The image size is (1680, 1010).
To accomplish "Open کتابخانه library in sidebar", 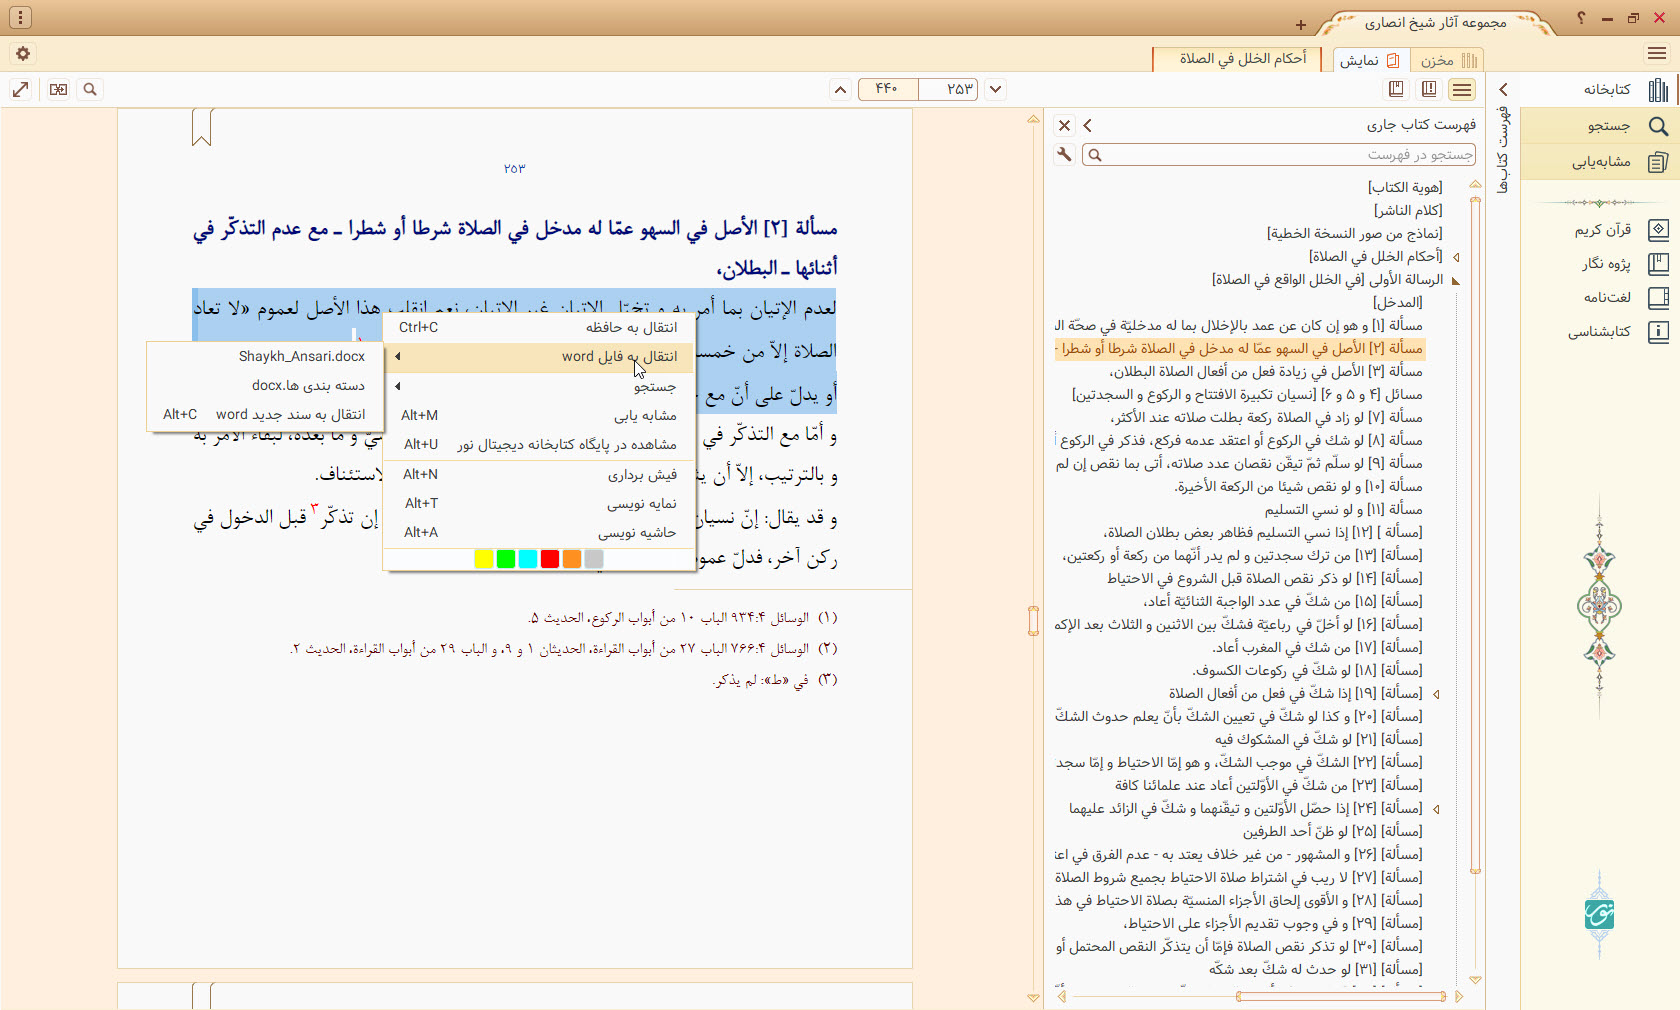I will click(1600, 90).
